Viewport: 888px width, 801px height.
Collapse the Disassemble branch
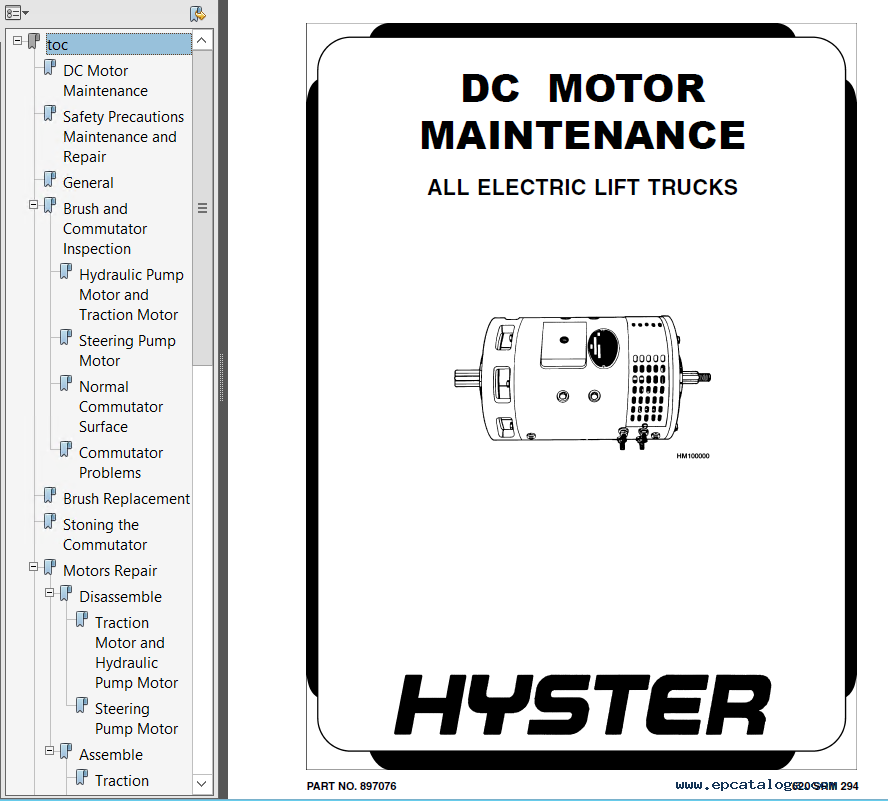[x=49, y=593]
